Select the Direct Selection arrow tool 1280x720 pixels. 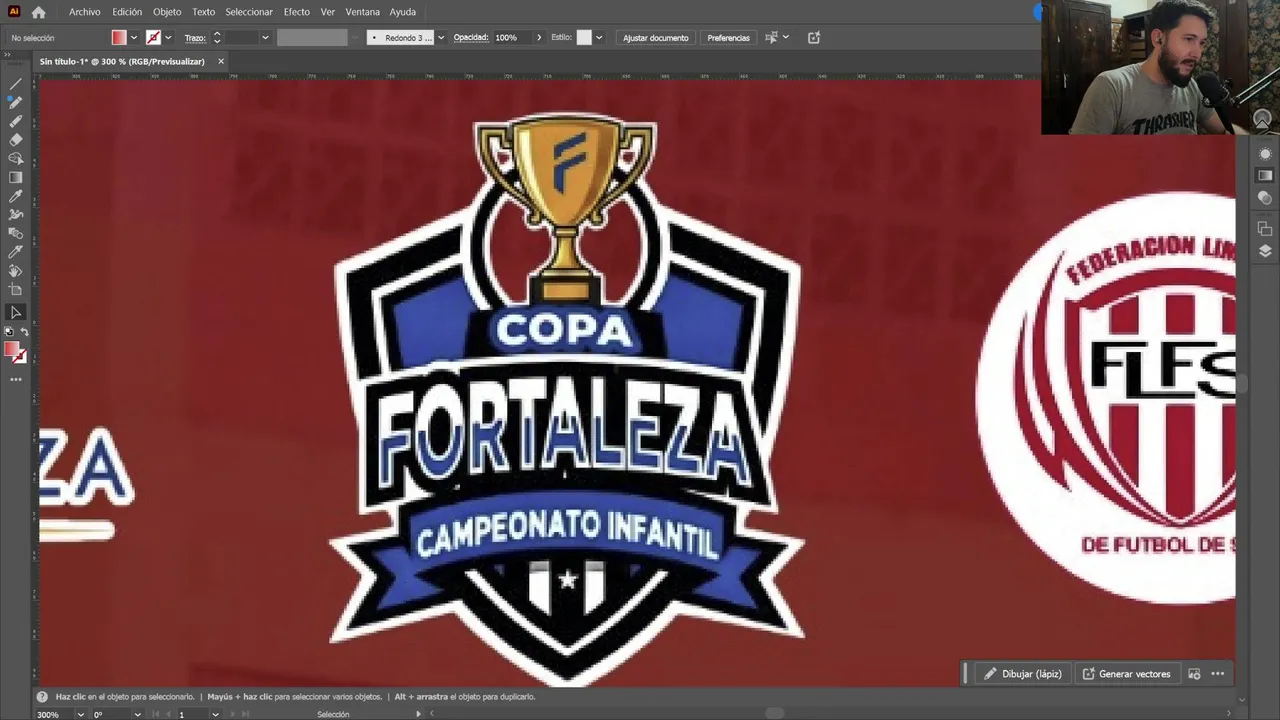pos(15,312)
